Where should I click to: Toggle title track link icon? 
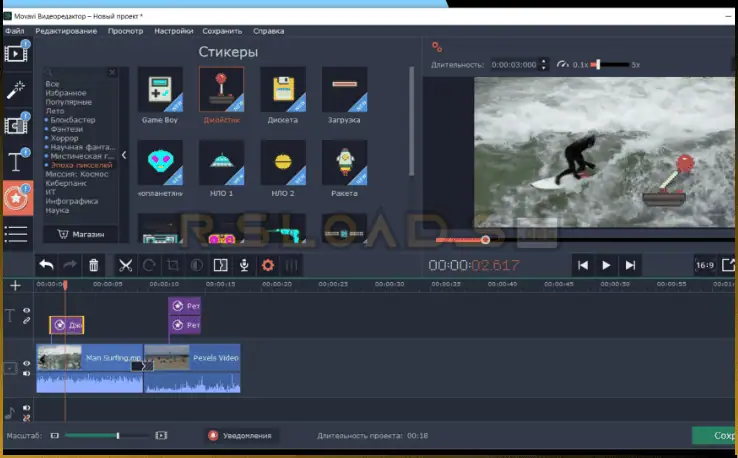(26, 321)
